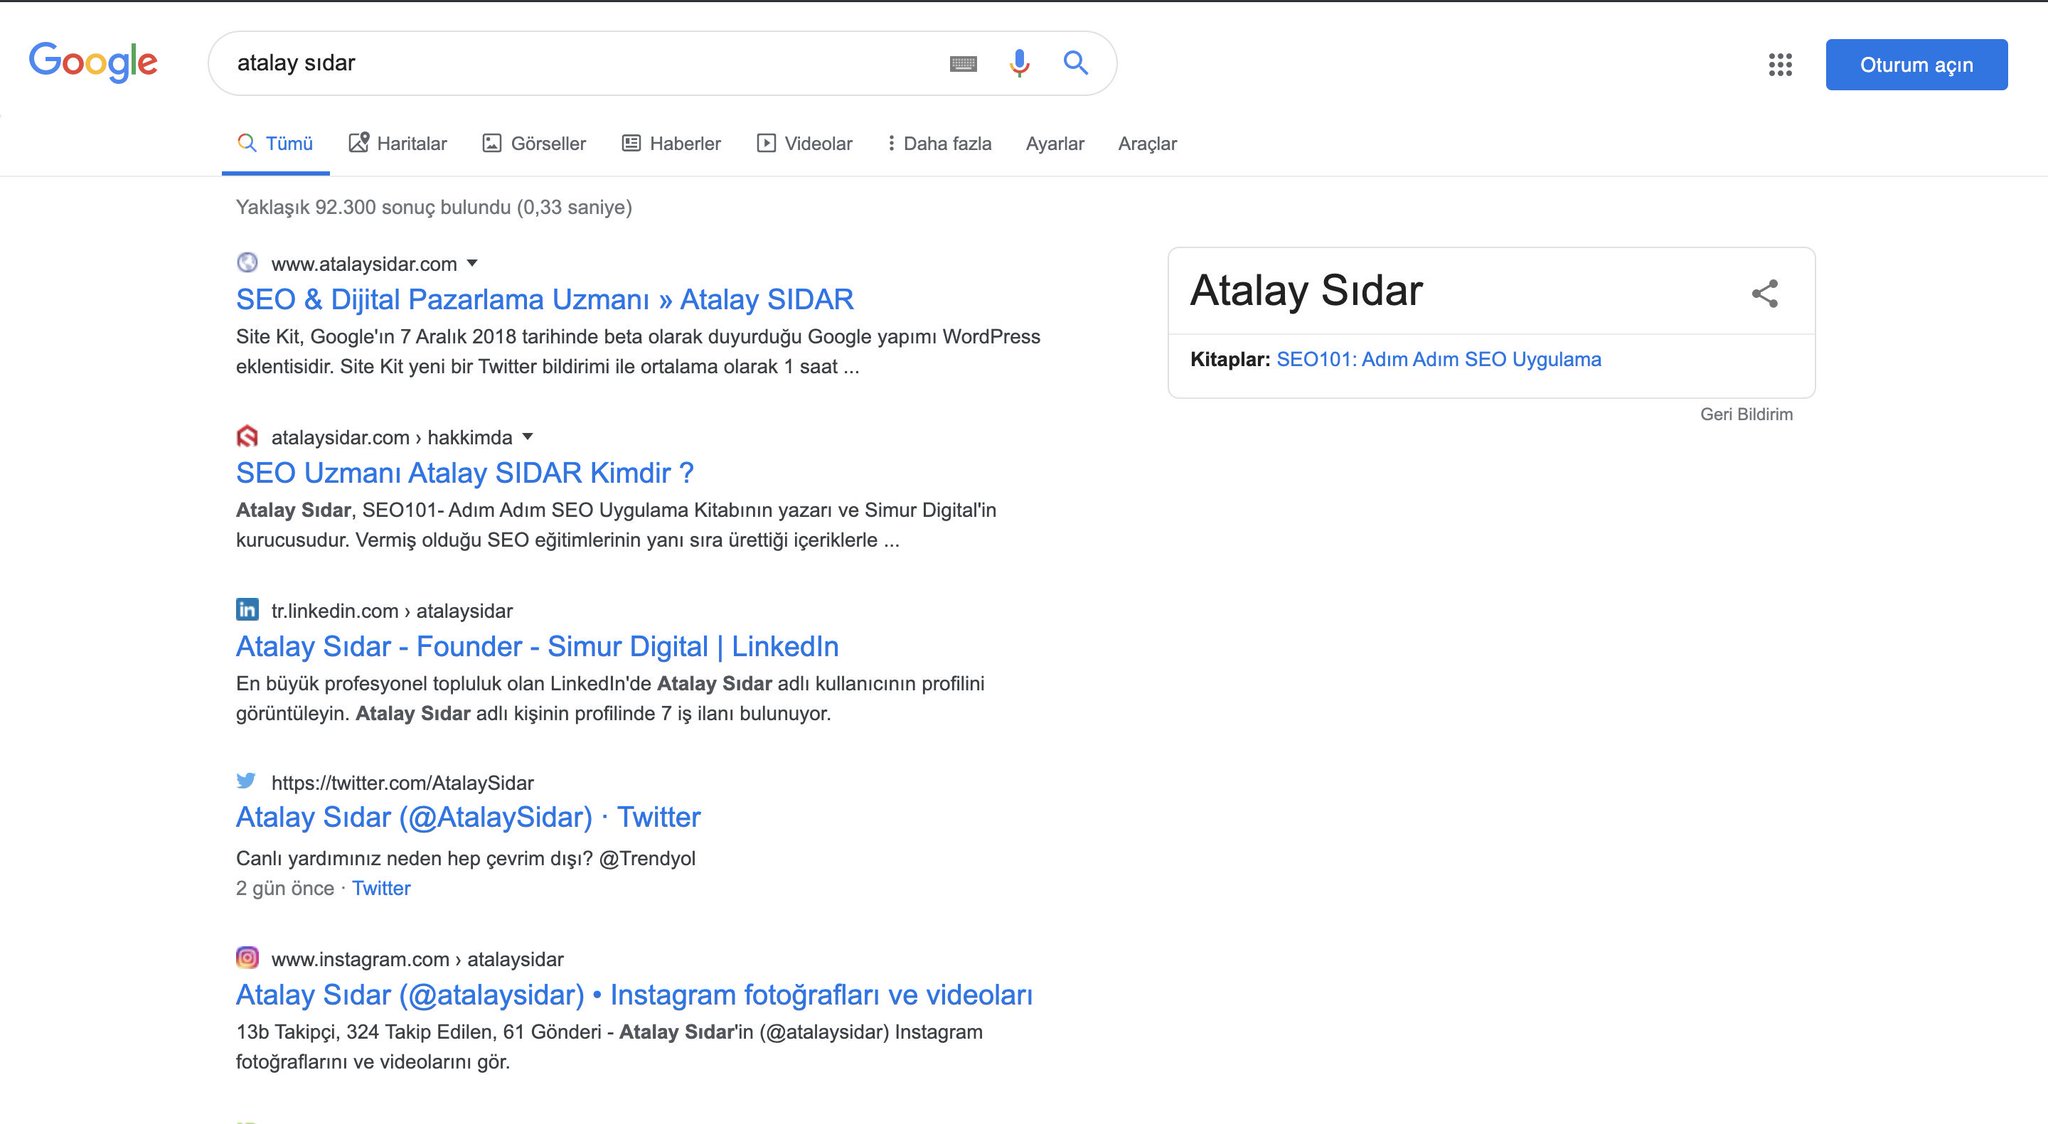
Task: Click the LinkedIn favicon beside tr.linkedin.com
Action: coord(247,610)
